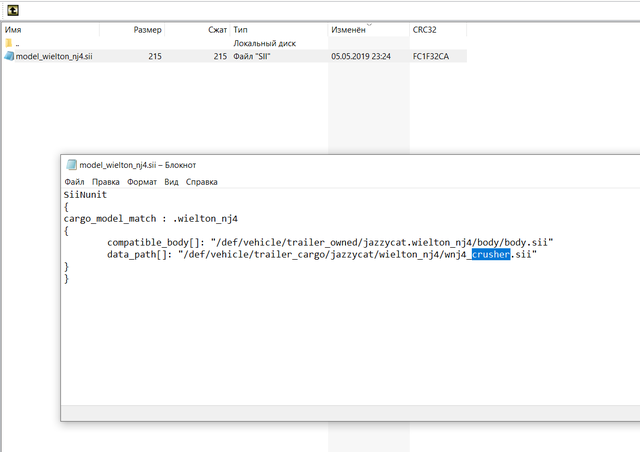Open the Правка menu
Screen dimensions: 640x452
coord(105,182)
